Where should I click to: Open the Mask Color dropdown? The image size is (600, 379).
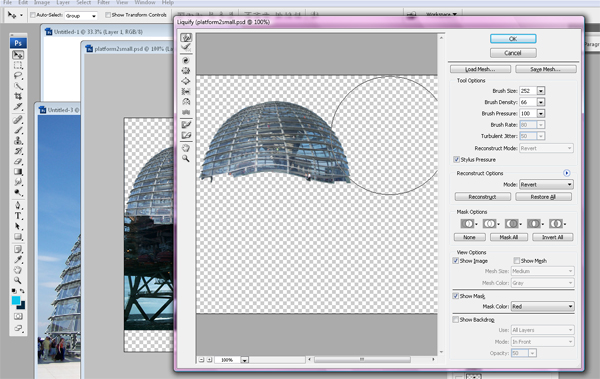(543, 306)
